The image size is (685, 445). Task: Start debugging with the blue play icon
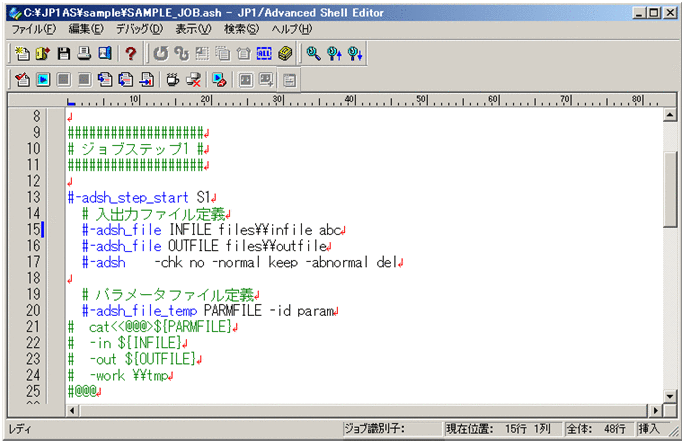pyautogui.click(x=43, y=79)
